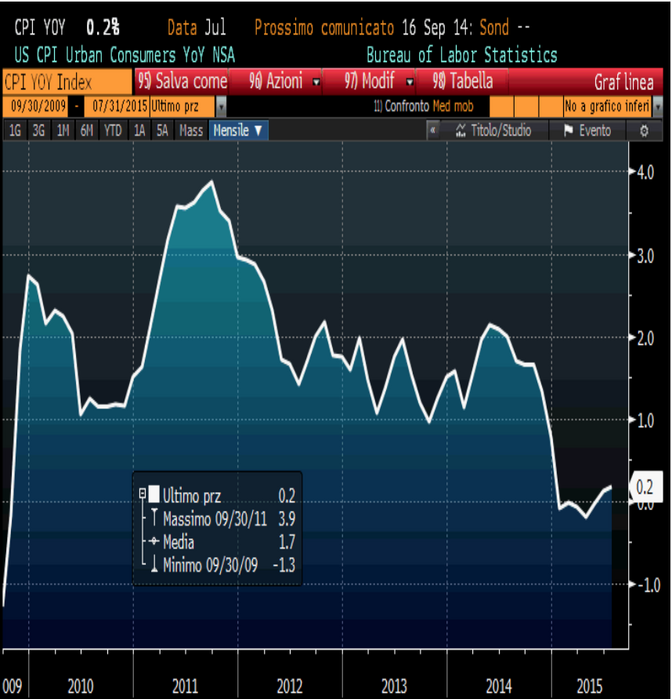Open the Titolo/Studio chart tool
The width and height of the screenshot is (672, 699).
[494, 131]
